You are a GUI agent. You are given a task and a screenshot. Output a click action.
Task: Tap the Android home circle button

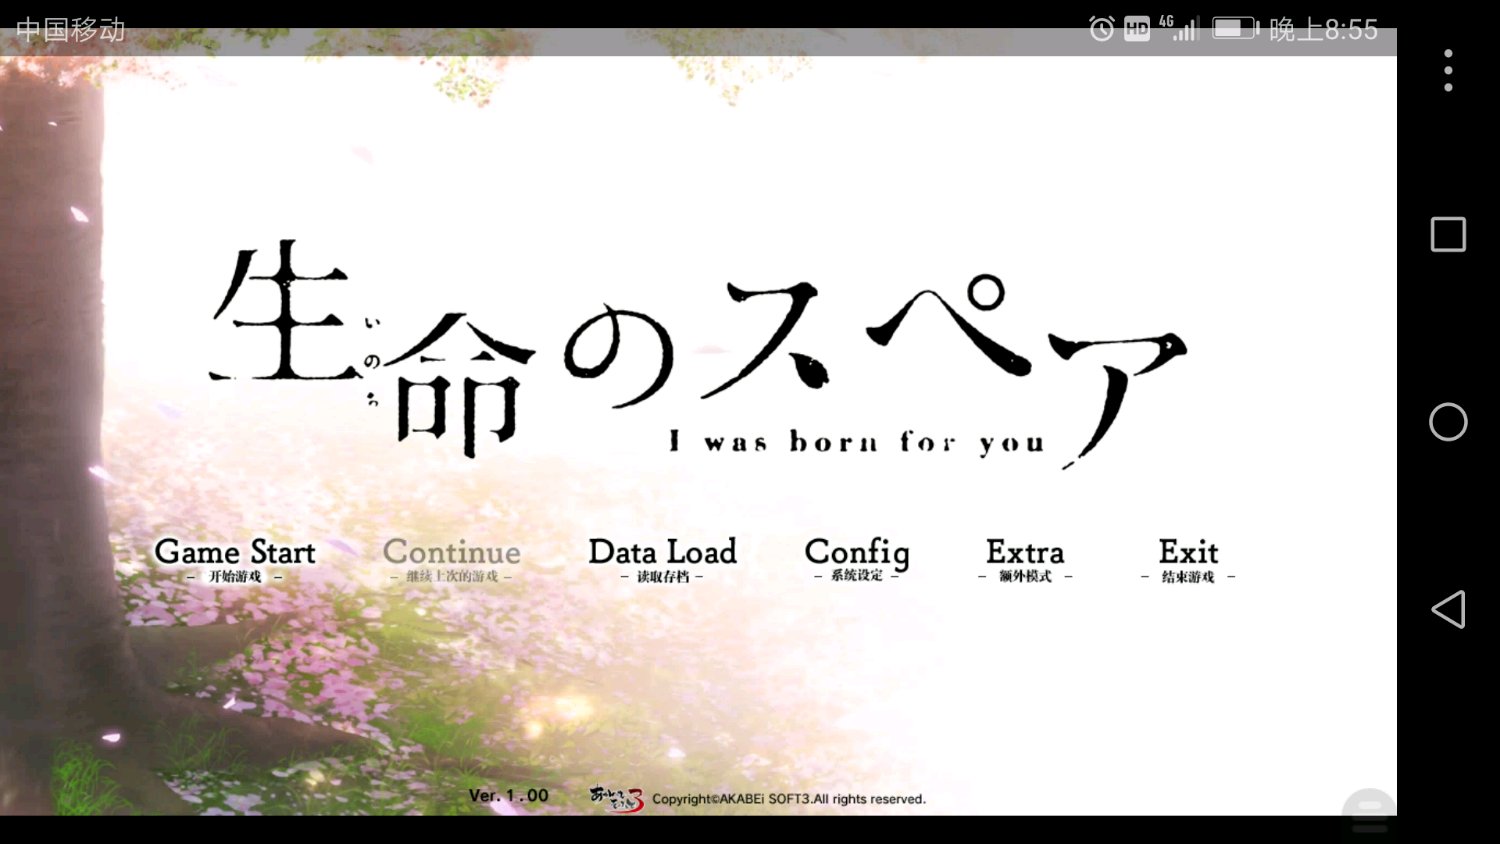(x=1448, y=422)
